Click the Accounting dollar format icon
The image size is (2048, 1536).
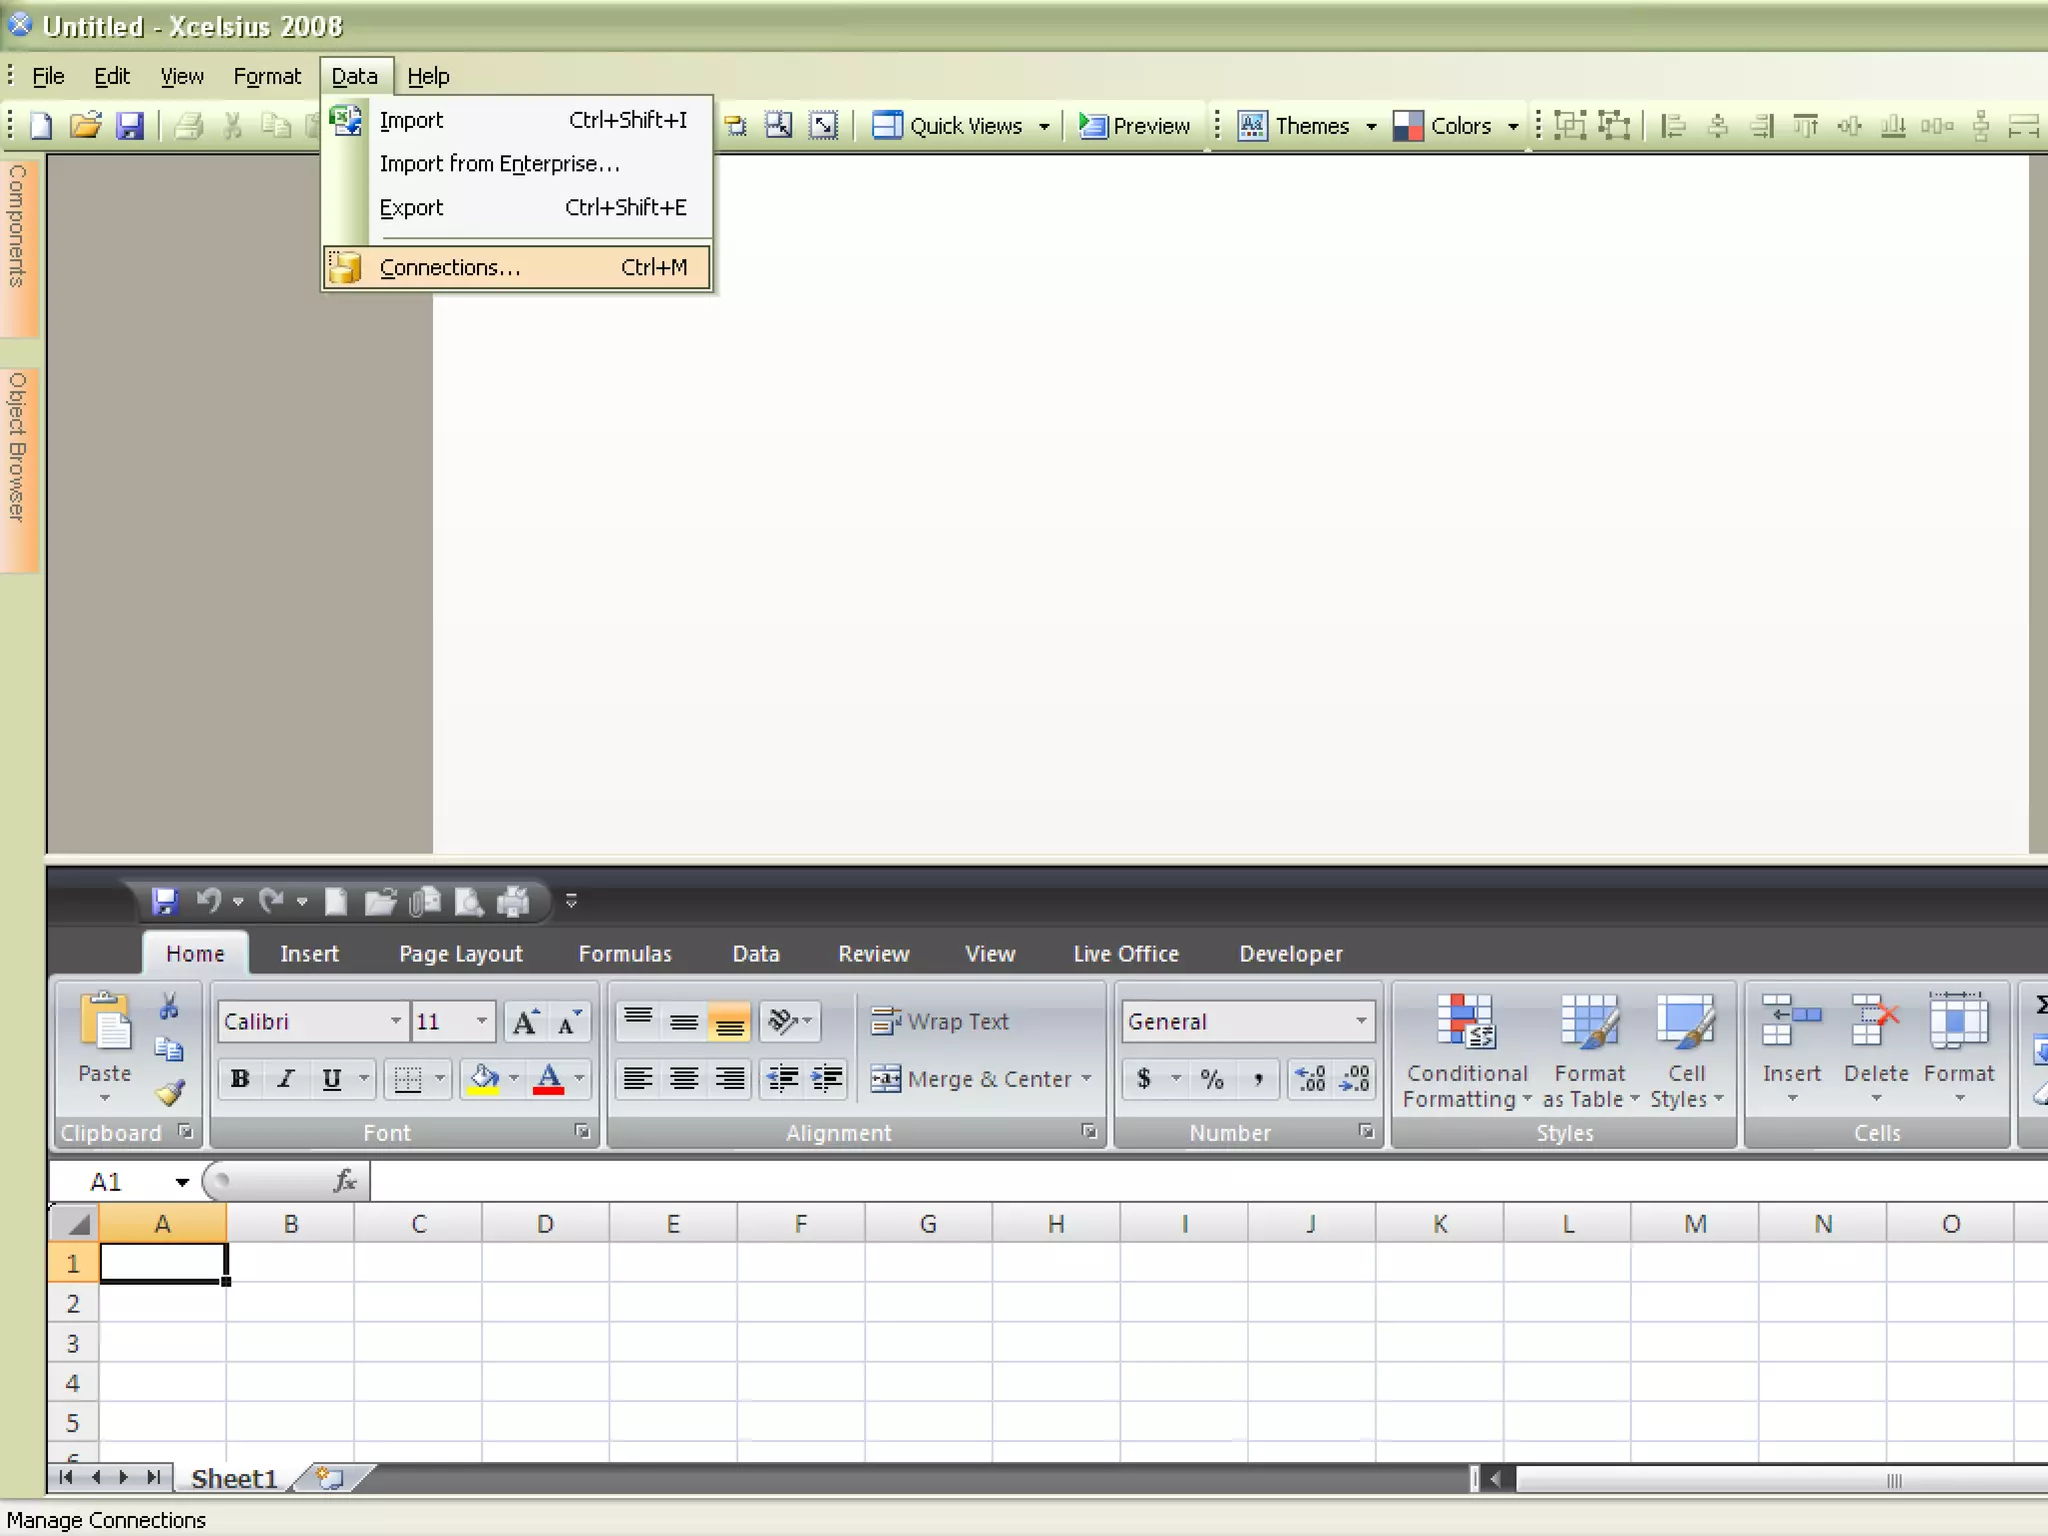tap(1144, 1079)
